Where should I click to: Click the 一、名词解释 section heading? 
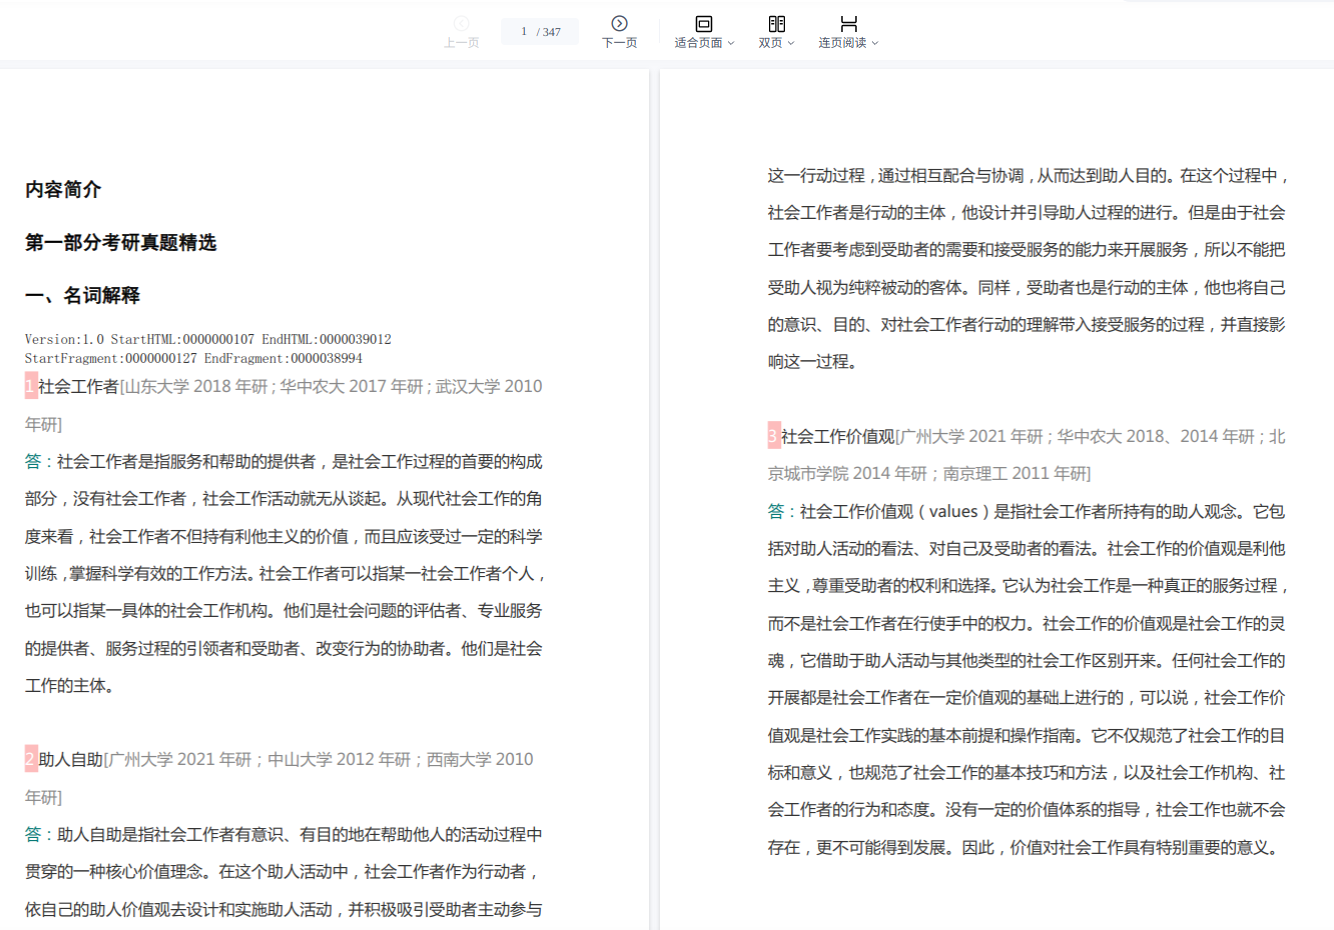click(x=82, y=296)
